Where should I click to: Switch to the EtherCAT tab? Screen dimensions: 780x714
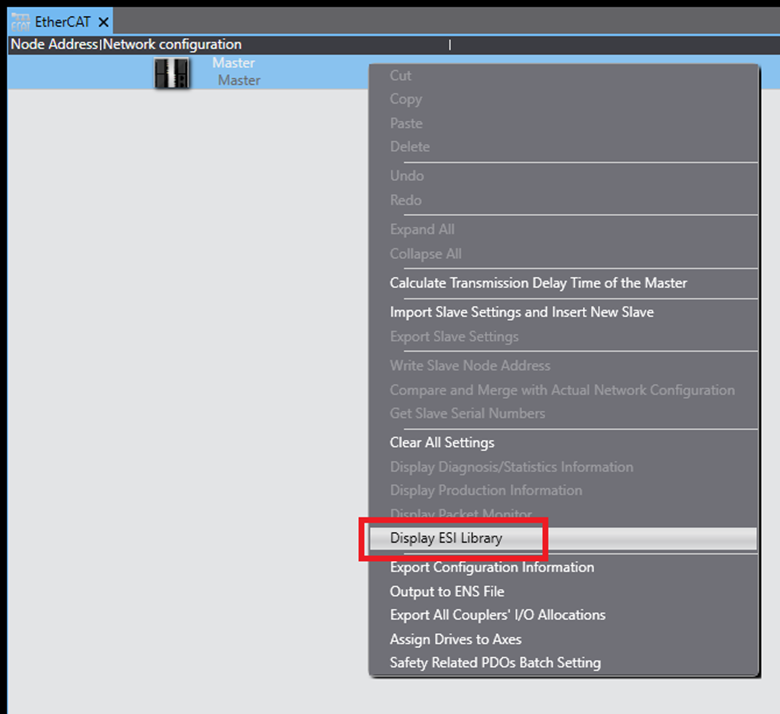click(64, 22)
